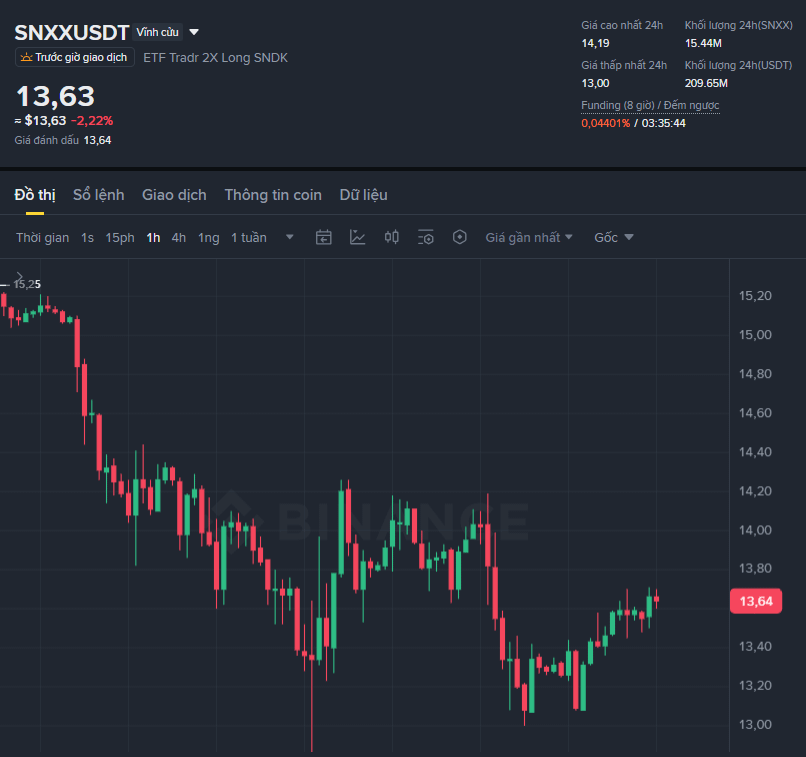The image size is (806, 757).
Task: Open the Giá gần nhất dropdown
Action: pos(529,237)
